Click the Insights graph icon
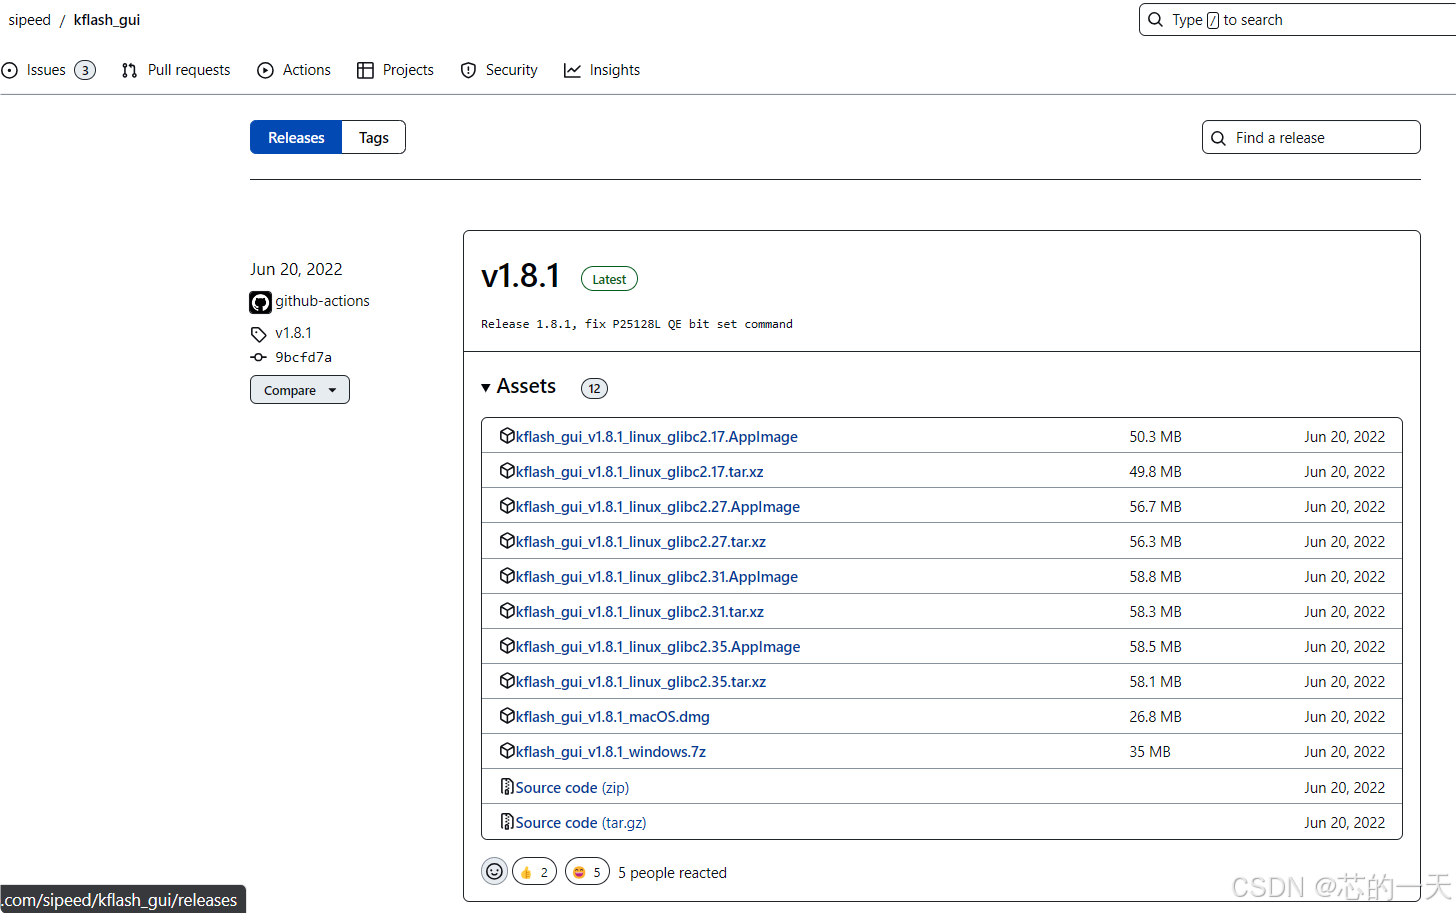Screen dimensions: 1456x913 click(572, 70)
